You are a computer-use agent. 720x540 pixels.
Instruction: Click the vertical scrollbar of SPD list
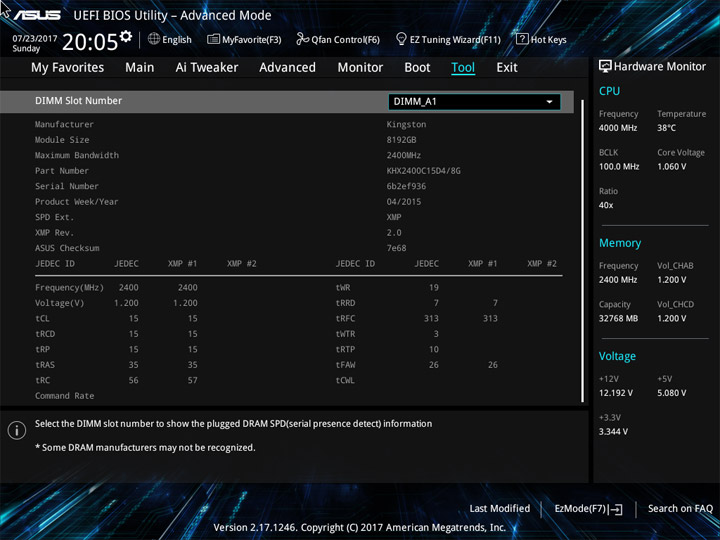click(582, 250)
